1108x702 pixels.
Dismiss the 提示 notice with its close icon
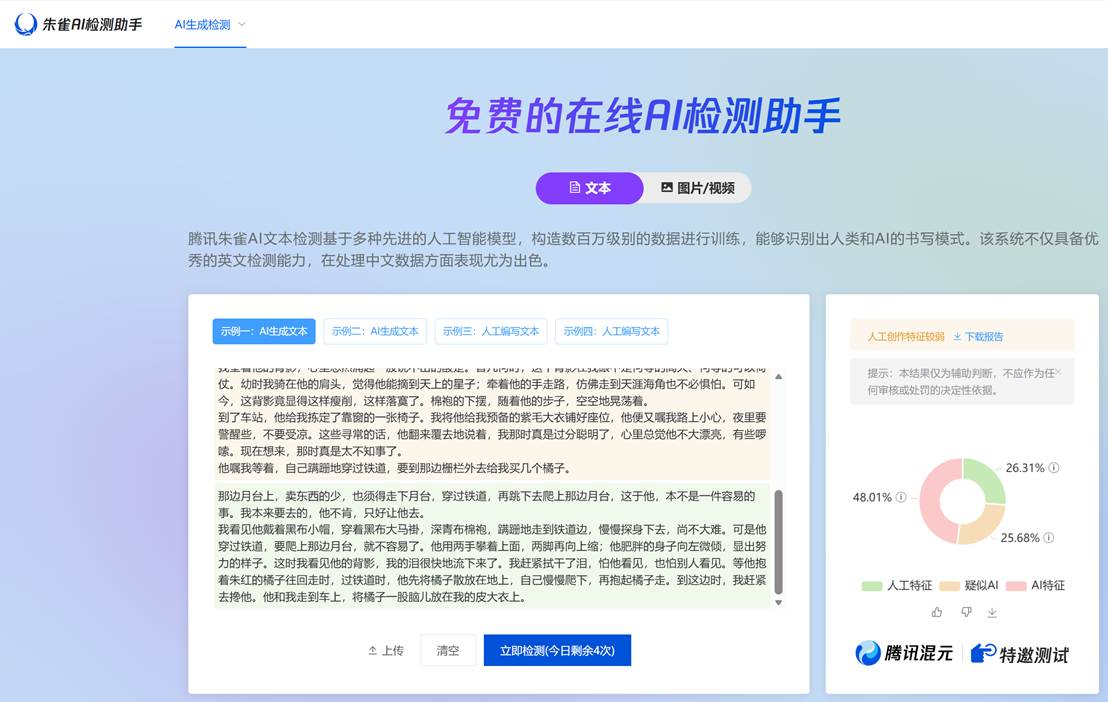click(1058, 372)
